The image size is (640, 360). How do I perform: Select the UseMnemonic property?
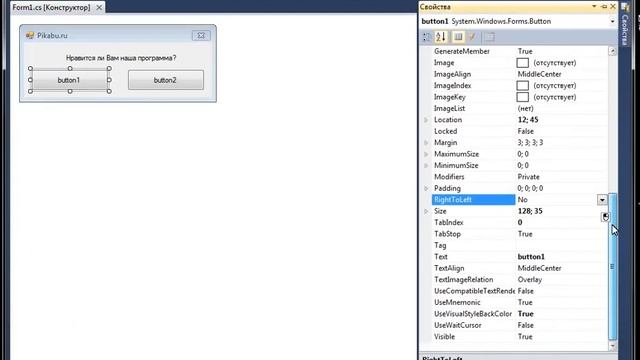520,303
